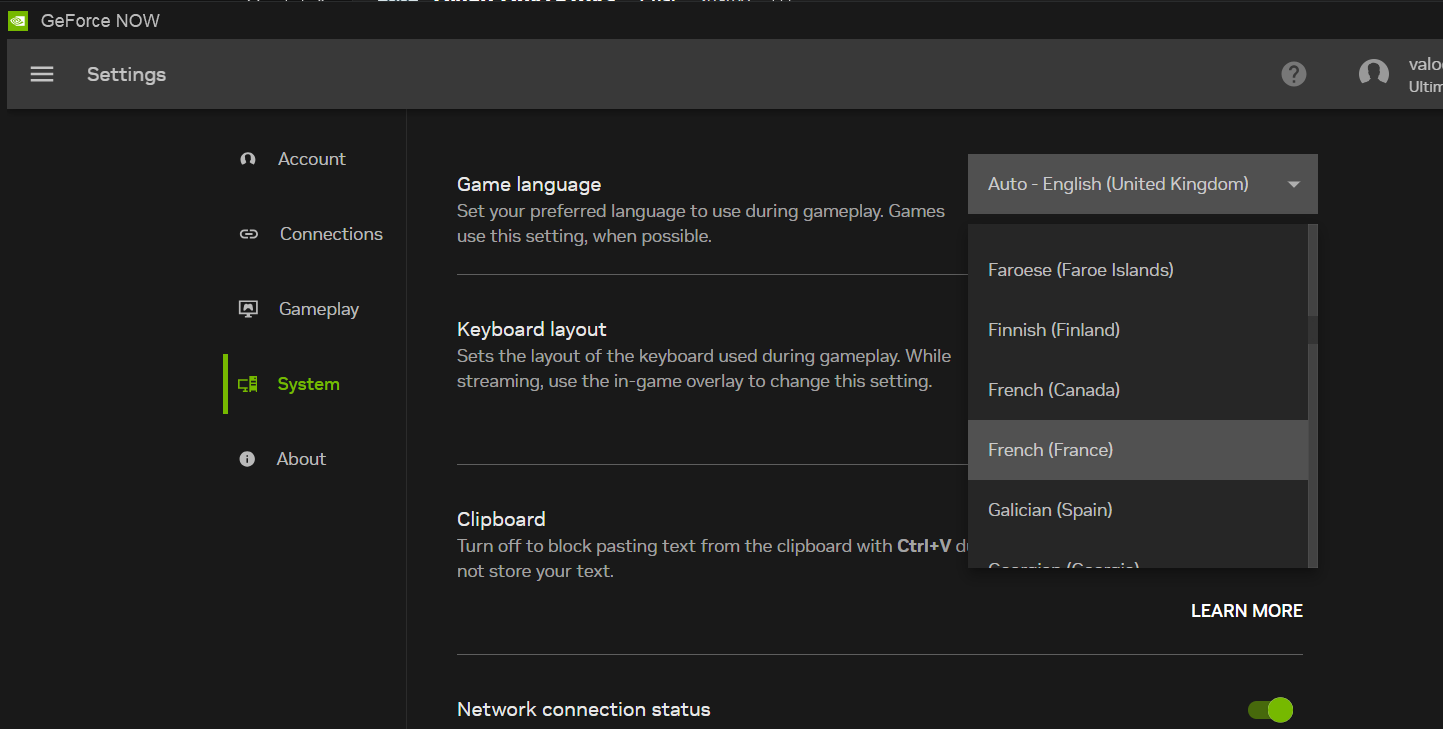Toggle off Network connection status switch

tap(1270, 710)
